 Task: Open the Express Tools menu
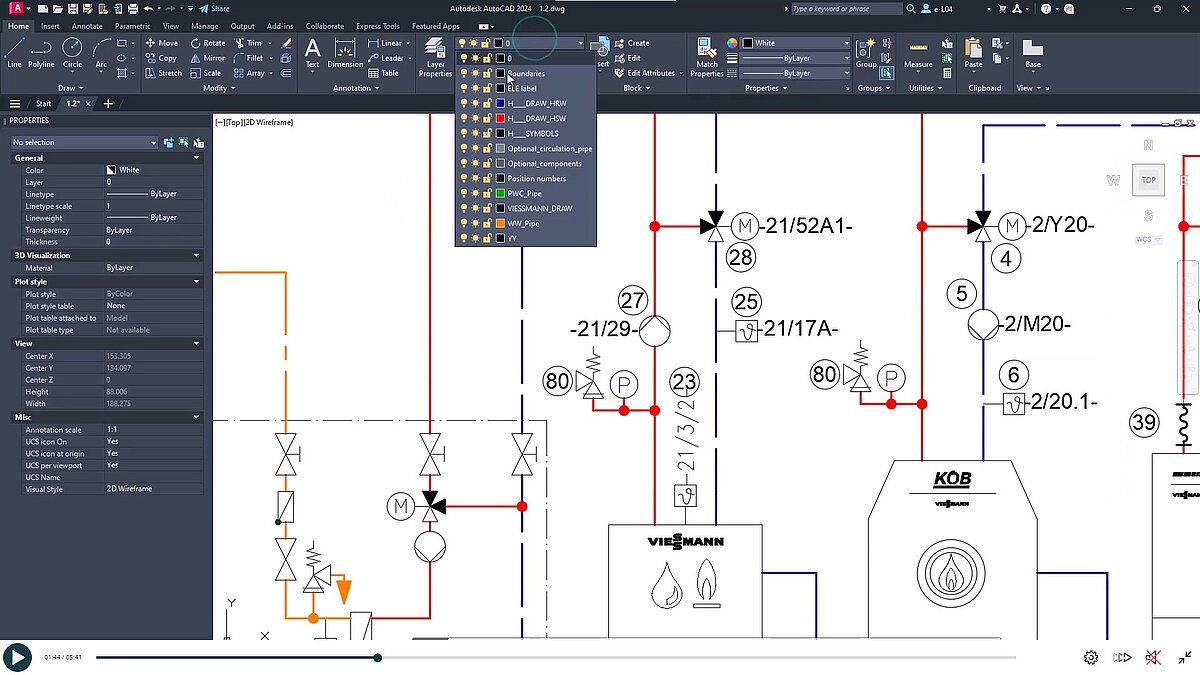[377, 25]
